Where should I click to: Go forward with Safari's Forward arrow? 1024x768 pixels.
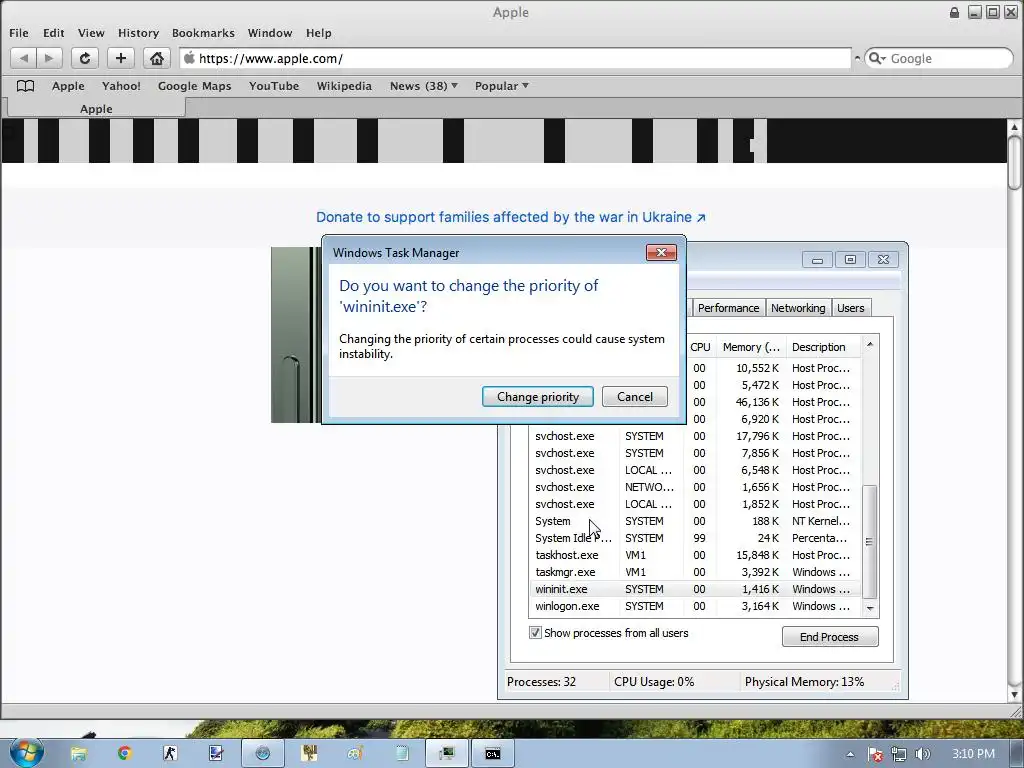click(49, 58)
